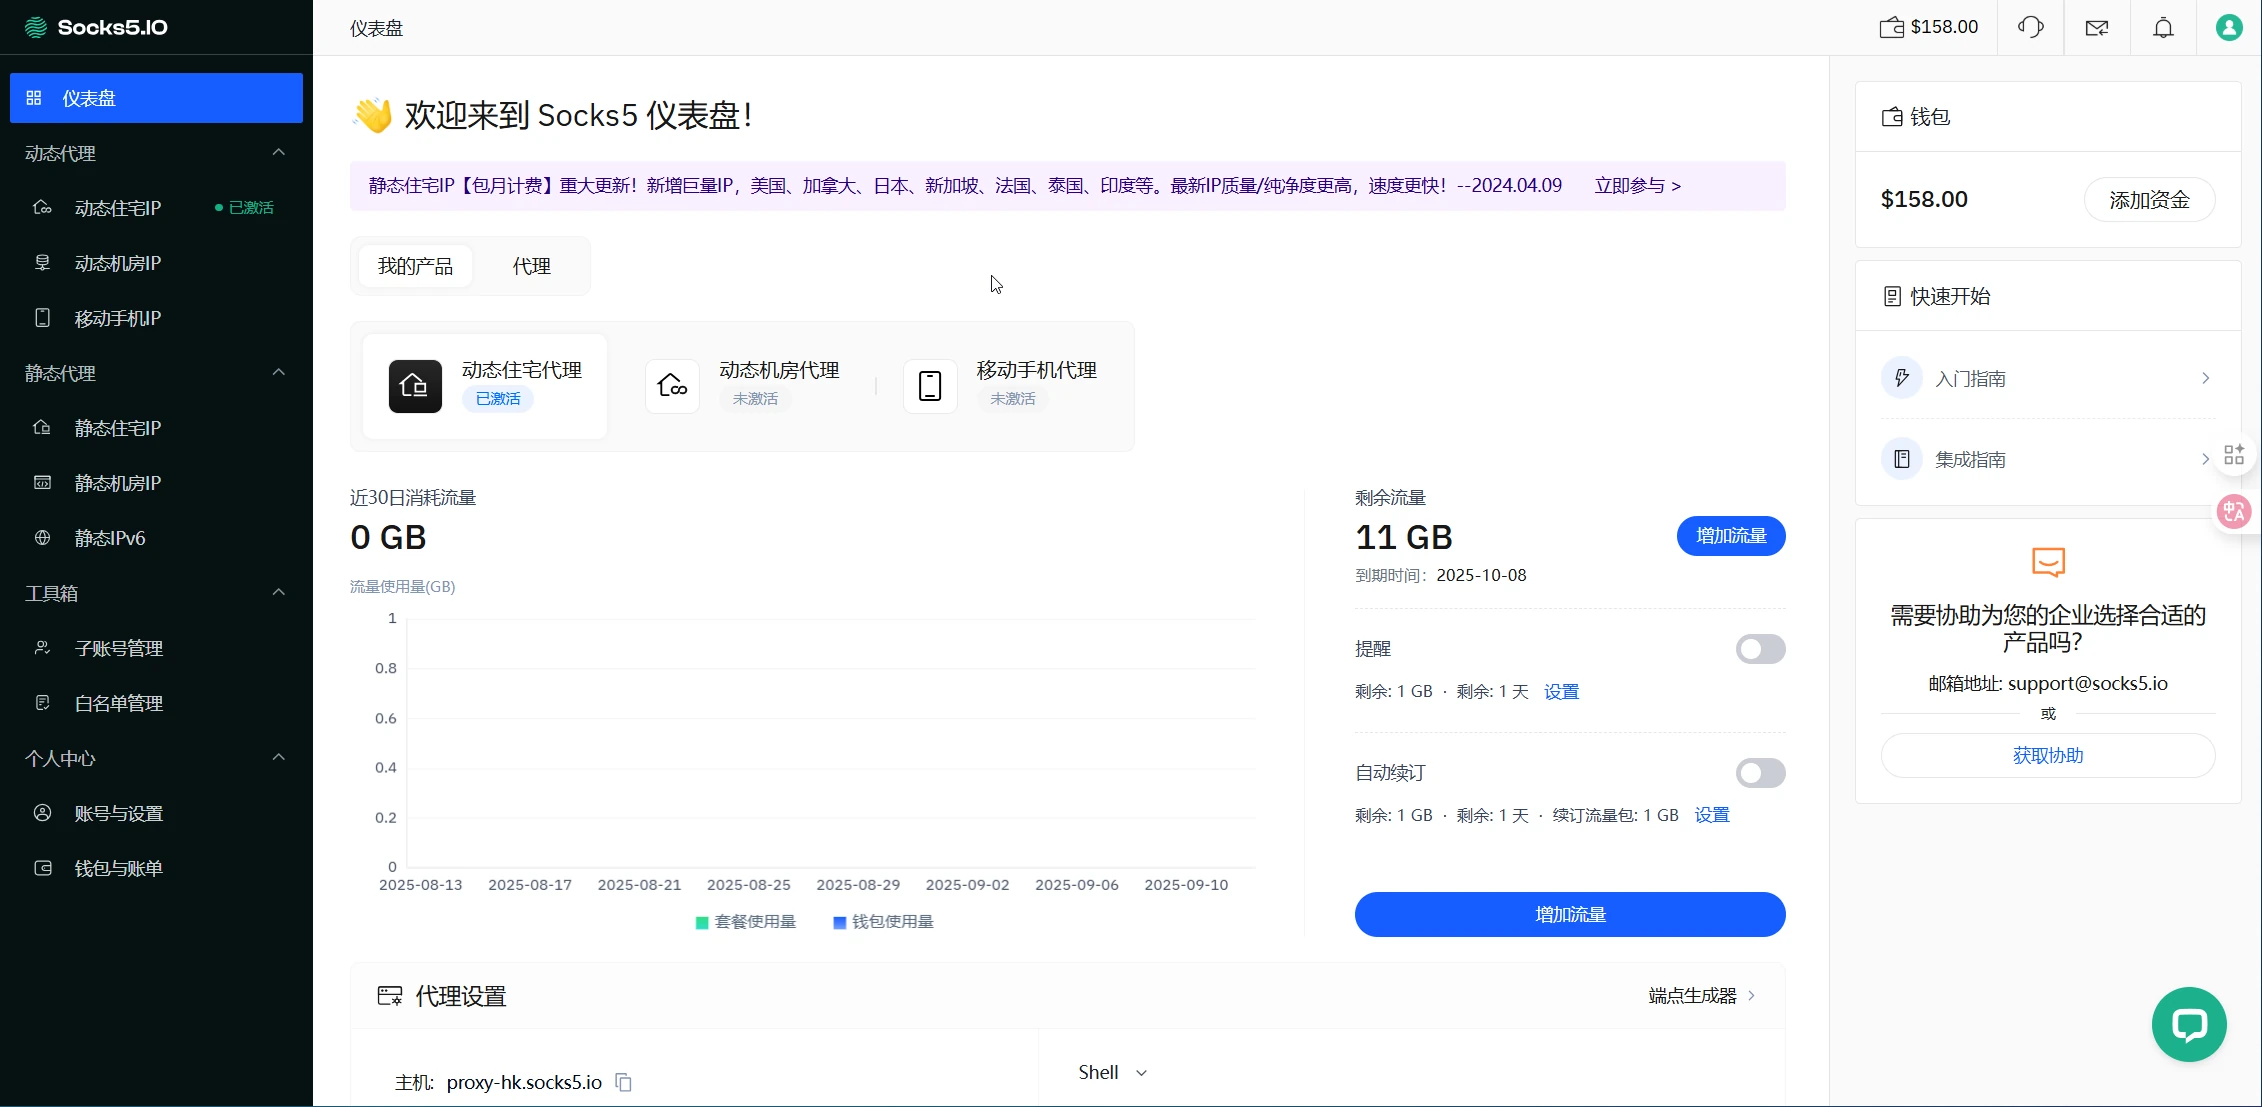Select the 动态住宅代理 product card
The image size is (2262, 1107).
tap(485, 386)
